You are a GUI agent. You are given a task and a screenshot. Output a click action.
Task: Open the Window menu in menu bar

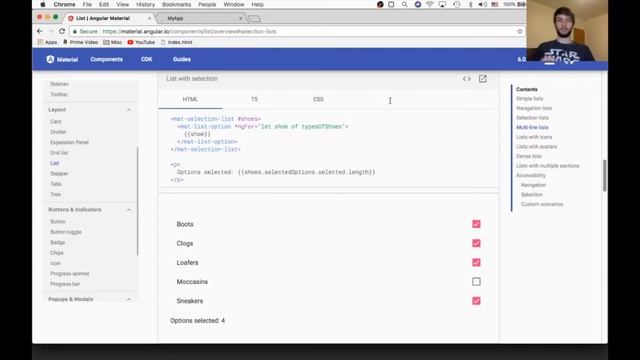(233, 4)
